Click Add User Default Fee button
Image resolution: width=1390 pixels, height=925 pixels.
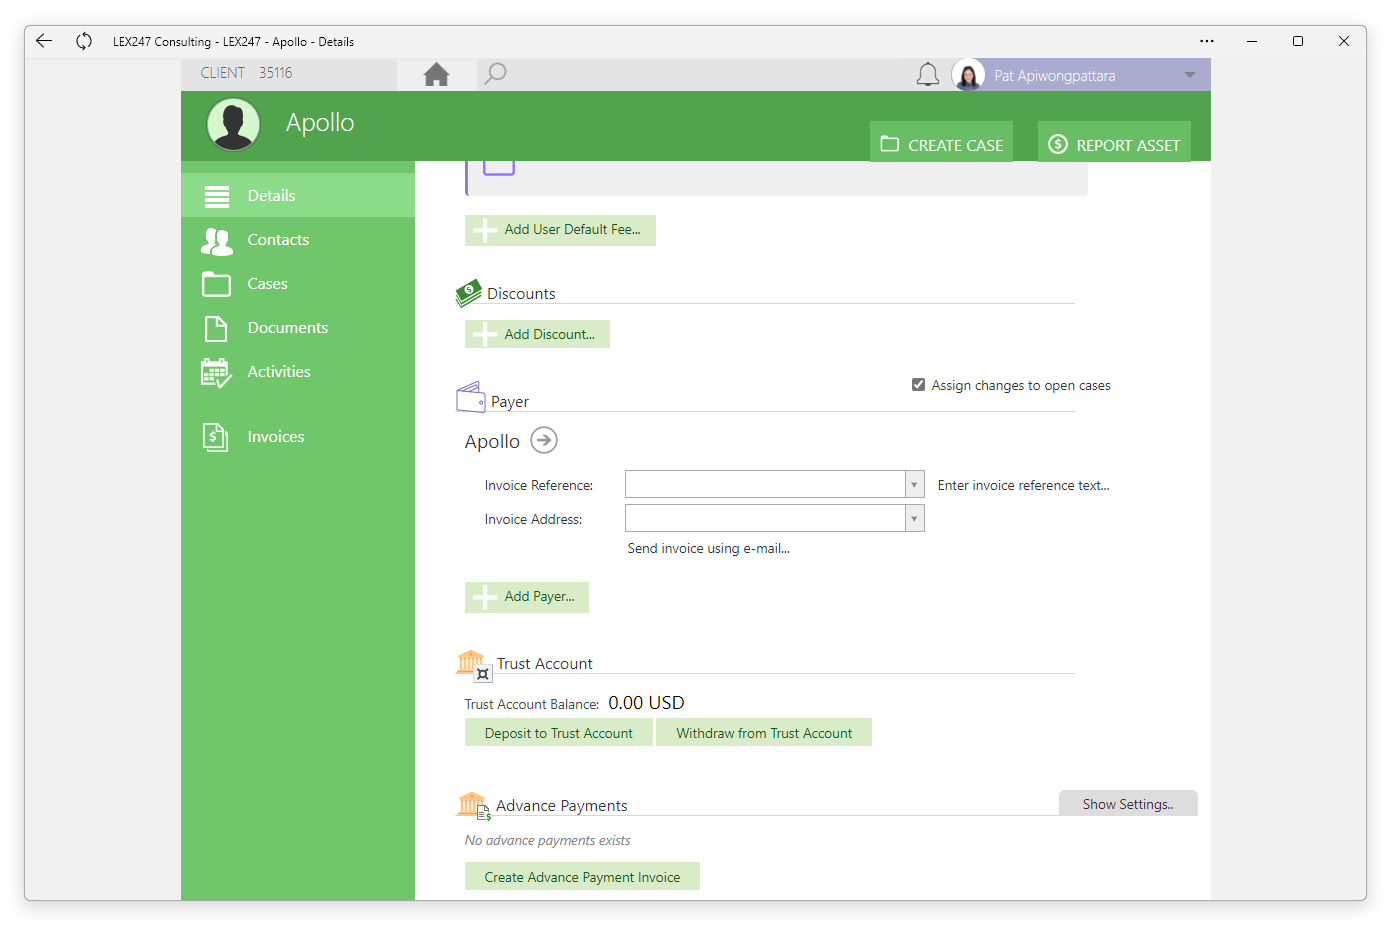560,230
